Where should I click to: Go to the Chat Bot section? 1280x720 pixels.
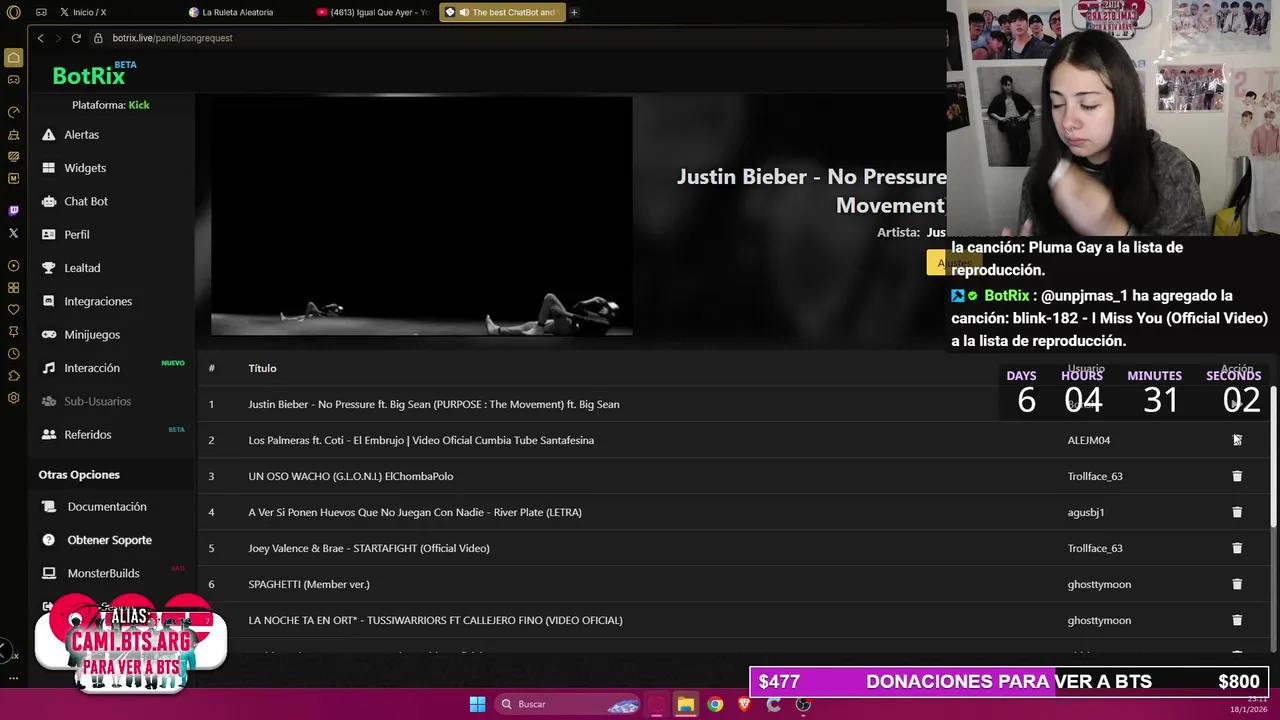pyautogui.click(x=74, y=201)
